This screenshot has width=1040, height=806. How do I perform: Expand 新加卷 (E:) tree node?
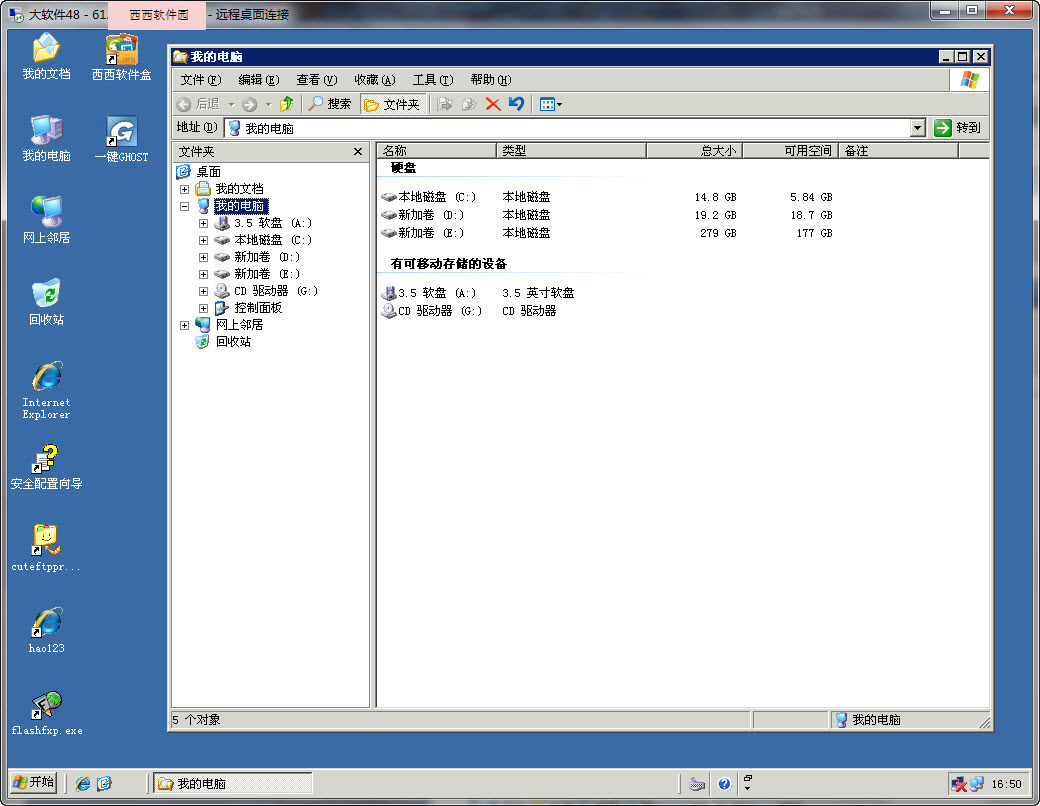coord(204,274)
